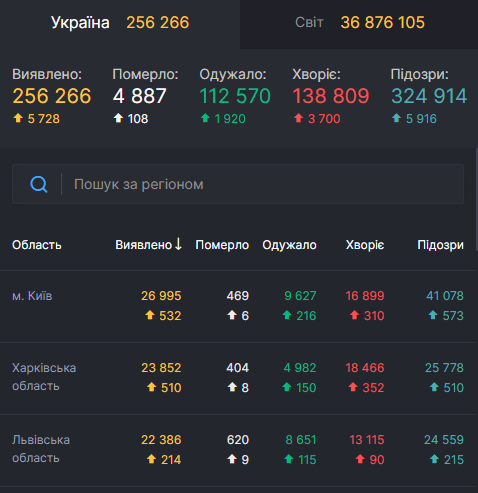Click the orange arrow beside Kyiv's 532
This screenshot has width=478, height=493.
tap(150, 315)
